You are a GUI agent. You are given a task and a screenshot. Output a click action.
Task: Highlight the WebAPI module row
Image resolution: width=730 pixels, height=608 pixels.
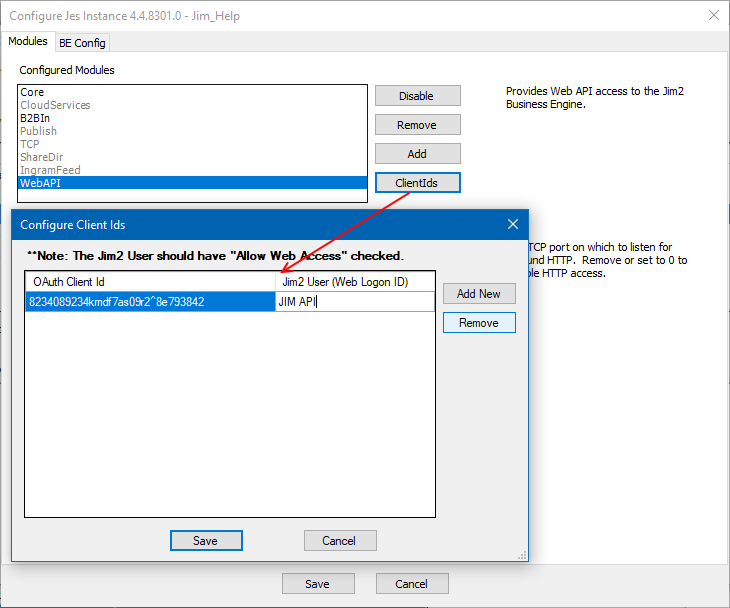point(192,183)
